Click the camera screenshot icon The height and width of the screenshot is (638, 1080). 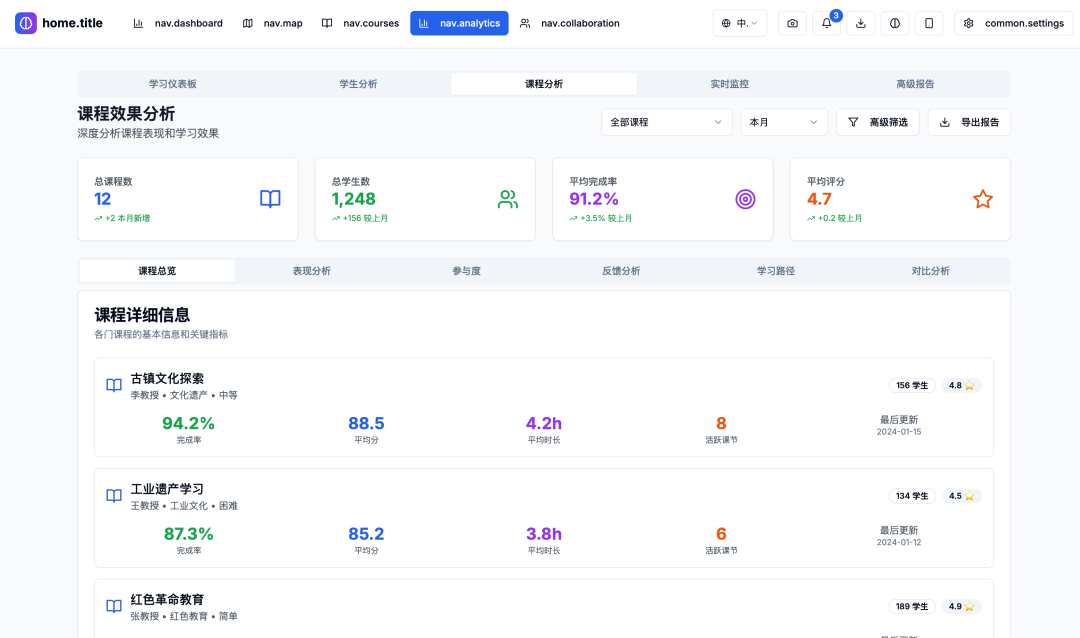tap(793, 23)
